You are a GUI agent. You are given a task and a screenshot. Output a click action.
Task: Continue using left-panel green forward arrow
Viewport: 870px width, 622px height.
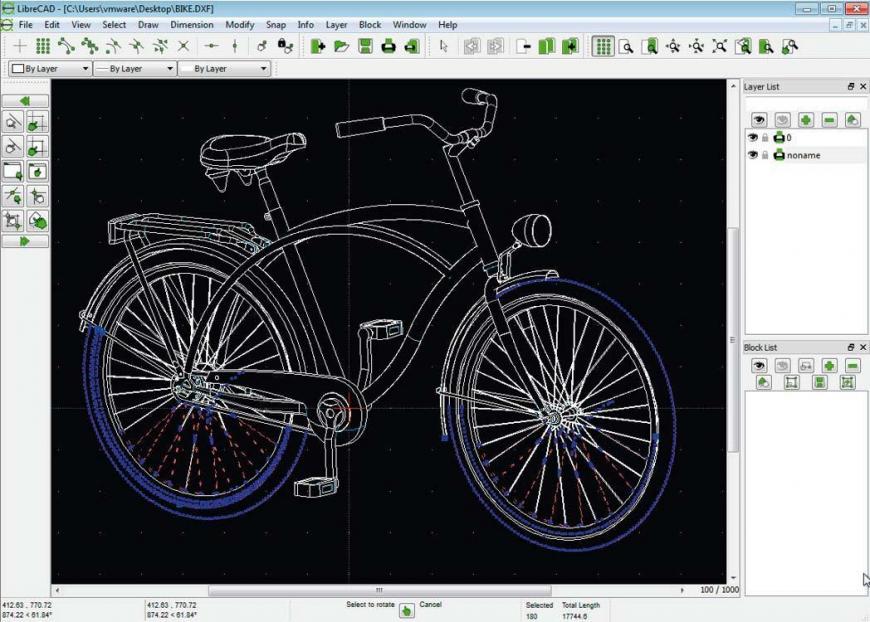coord(25,241)
